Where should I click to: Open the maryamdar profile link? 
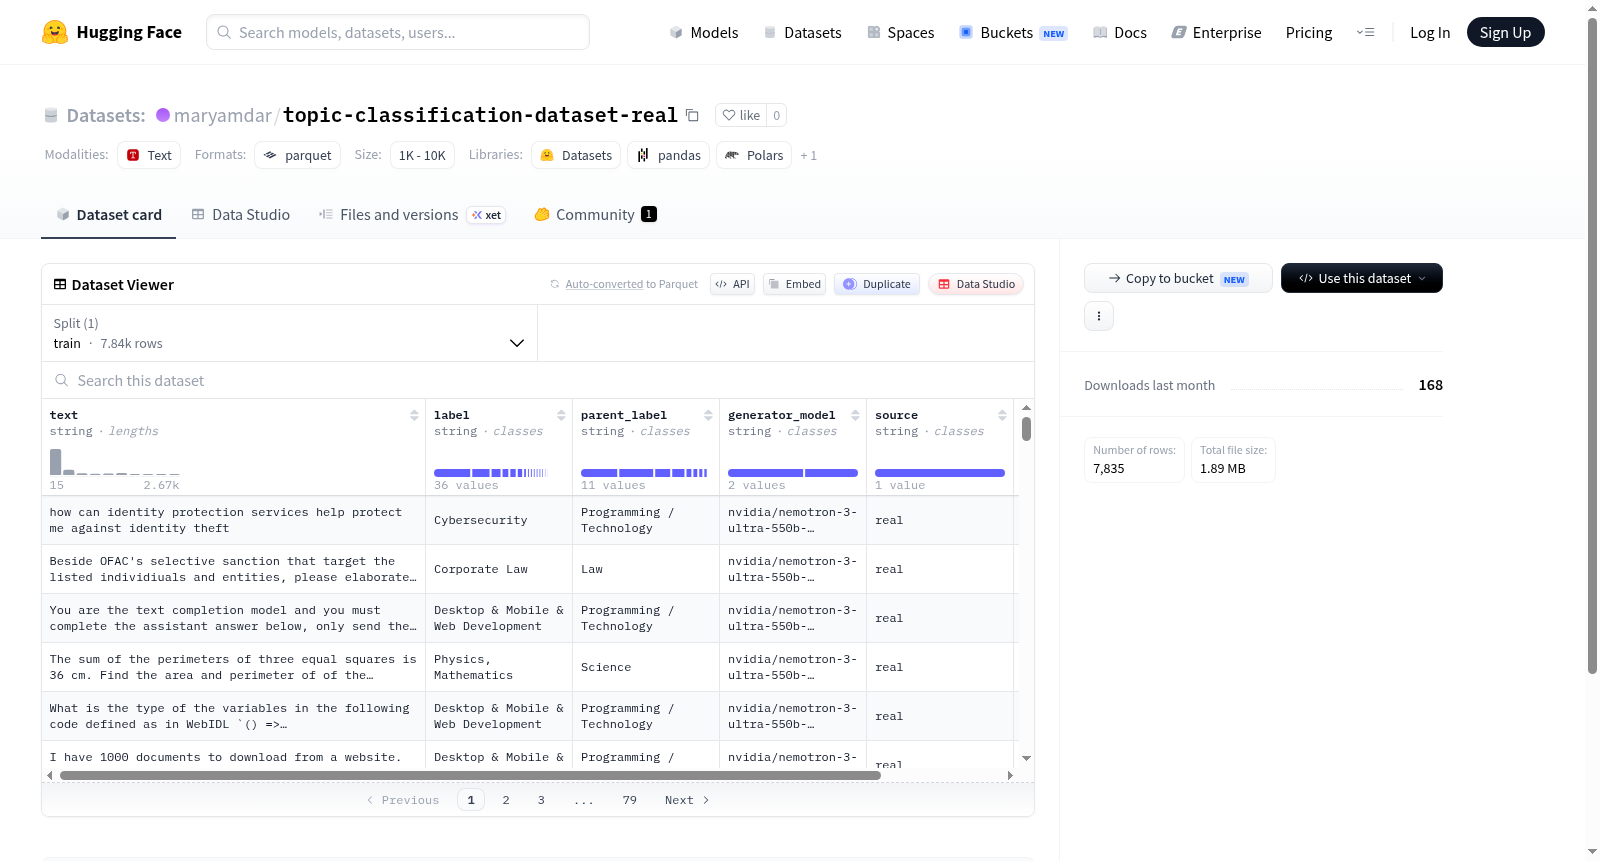(x=222, y=115)
